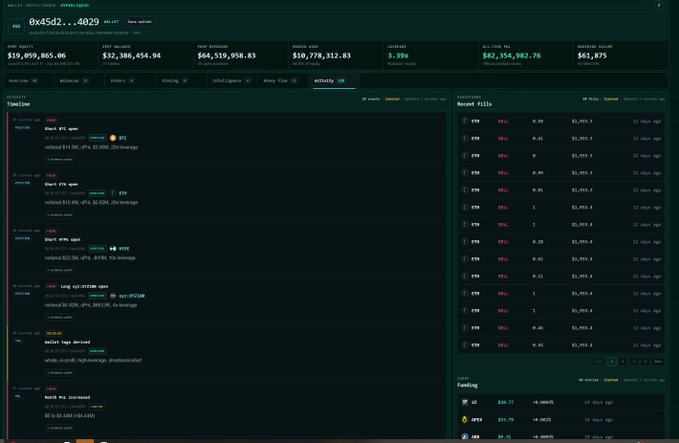
Task: Expand evidence details under Long xyz:XYZ100 open
Action: [x=60, y=317]
